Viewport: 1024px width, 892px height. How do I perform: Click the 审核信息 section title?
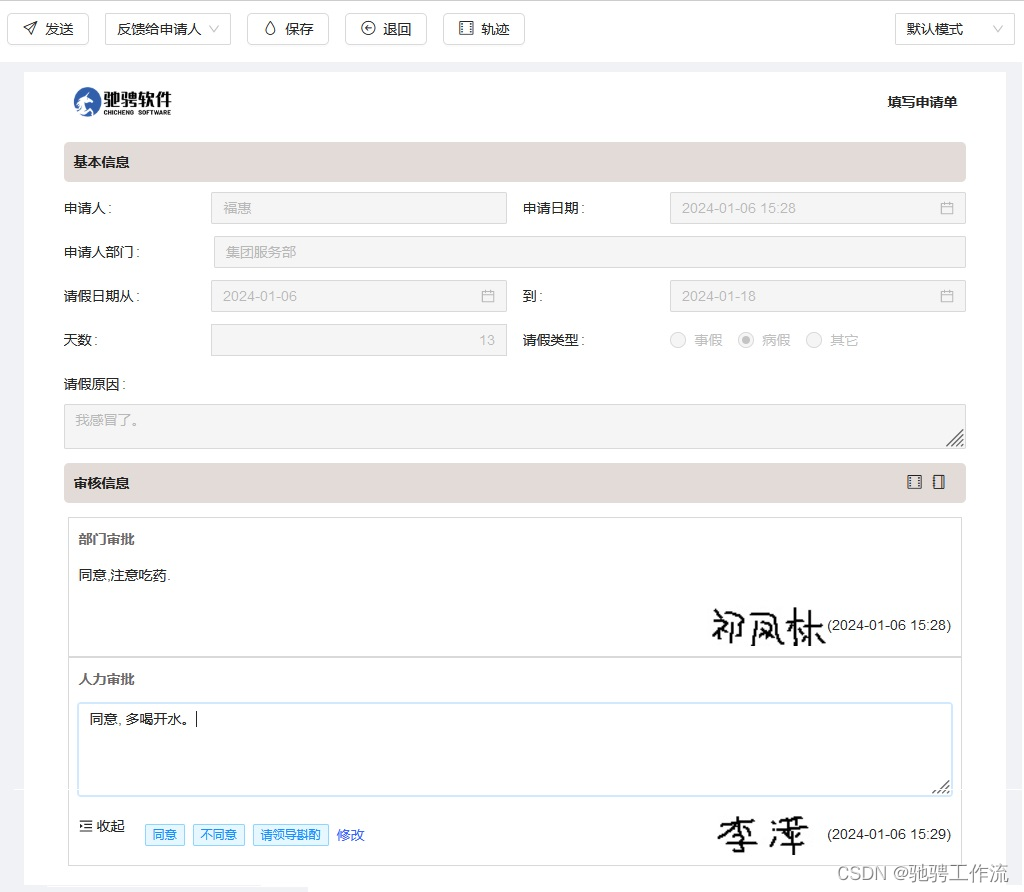(101, 483)
